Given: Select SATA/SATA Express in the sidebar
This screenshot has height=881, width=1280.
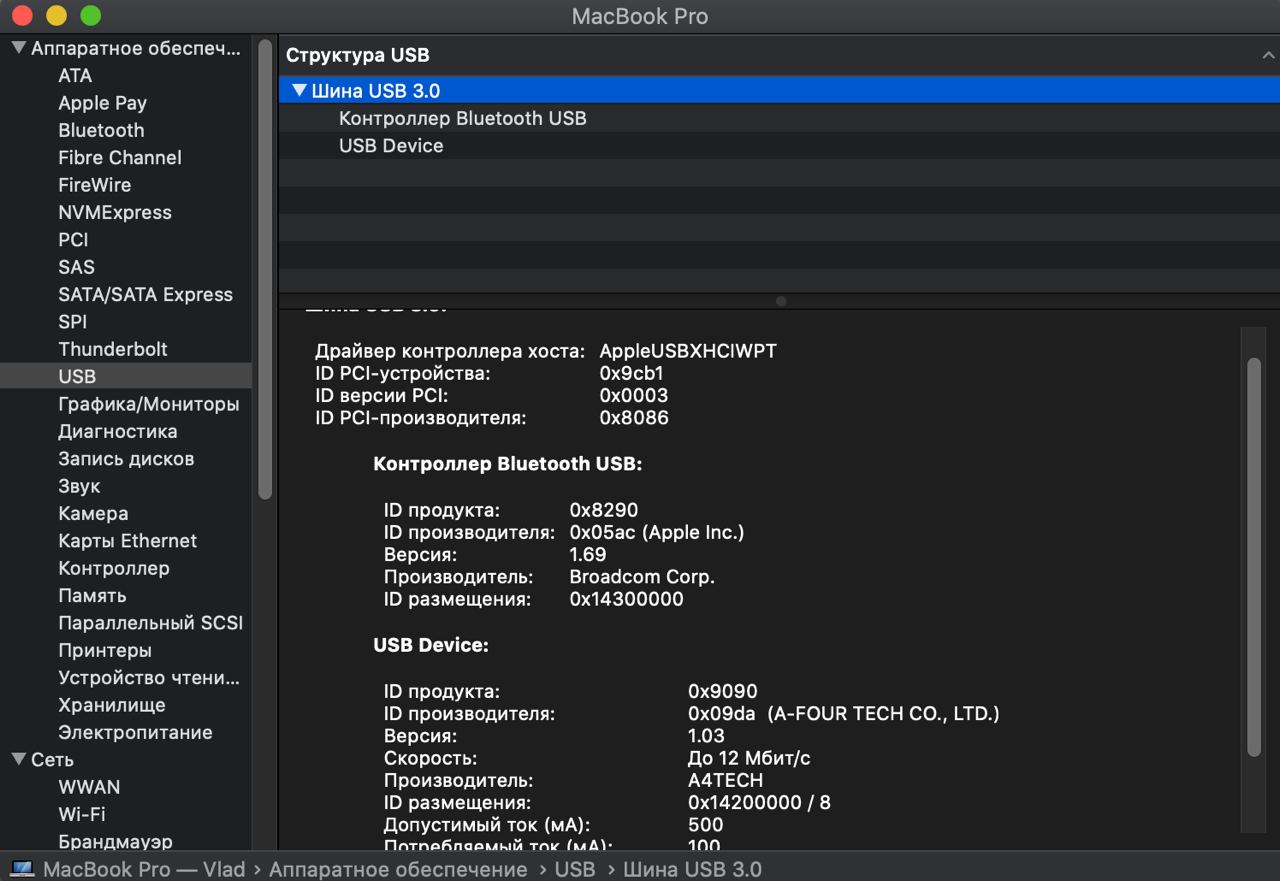Looking at the screenshot, I should 145,294.
